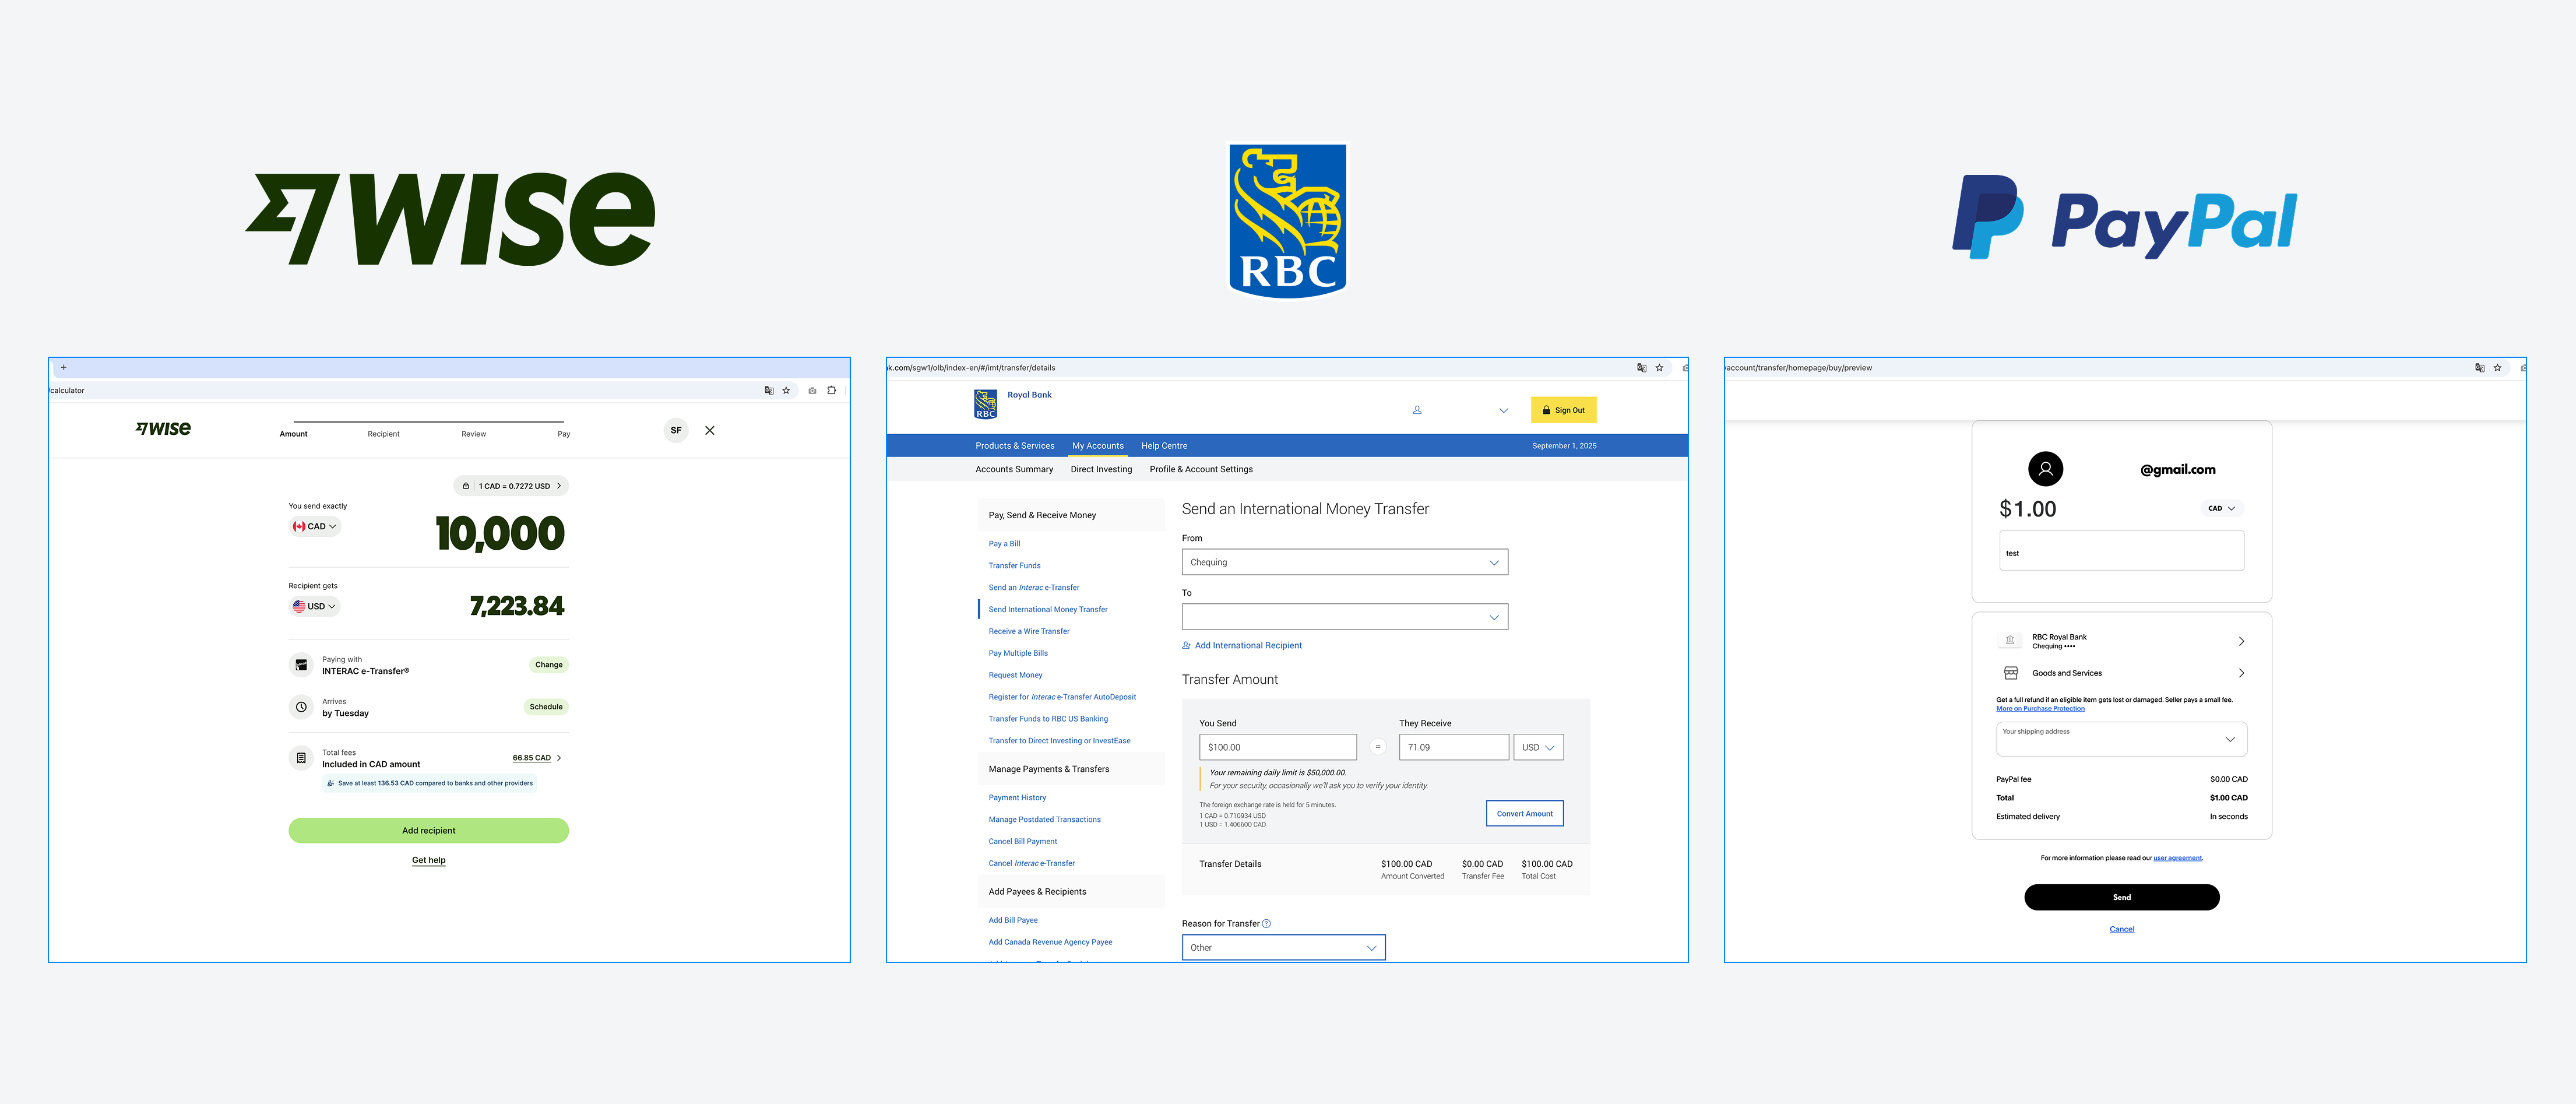Click the lock icon on the guaranteed rate badge

click(x=466, y=485)
